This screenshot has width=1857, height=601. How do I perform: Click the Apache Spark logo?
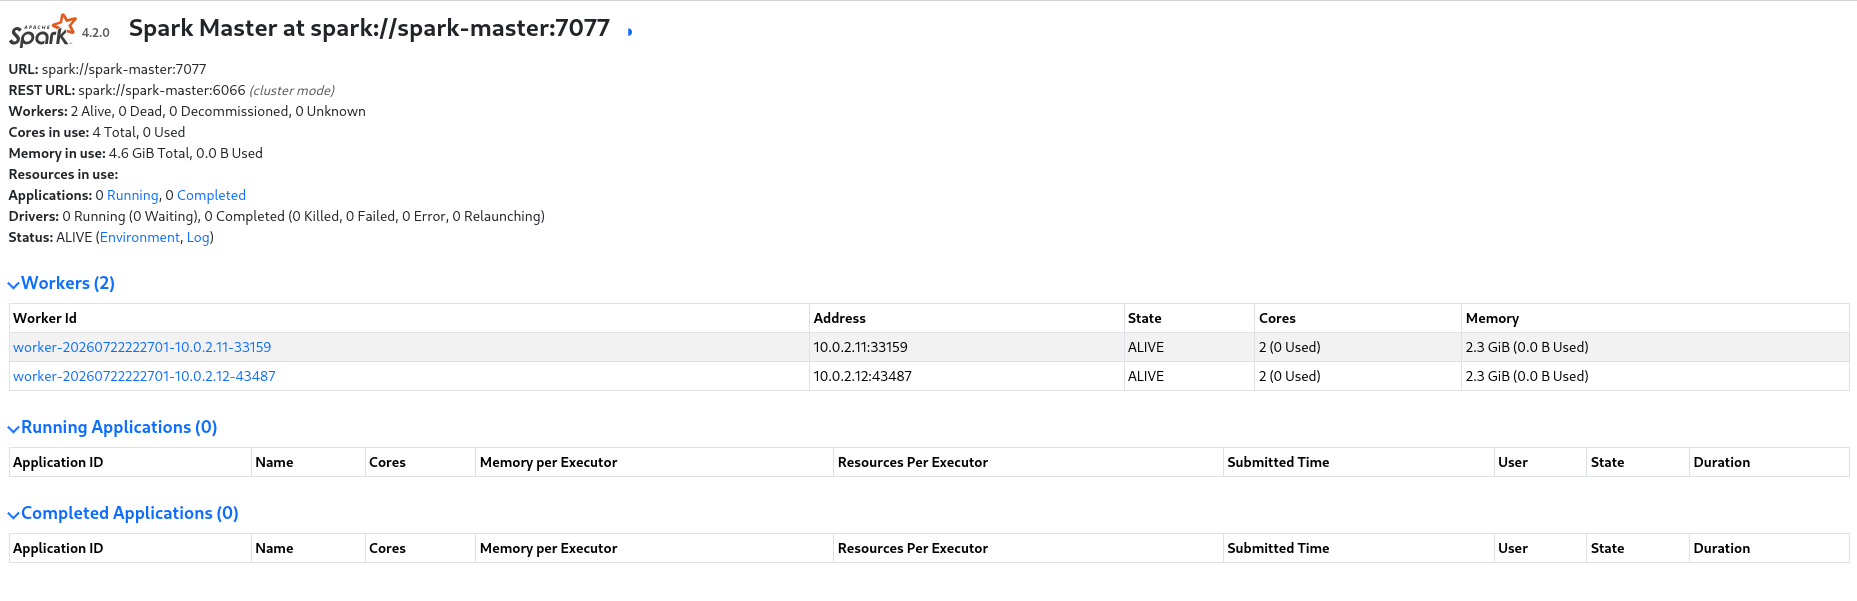pyautogui.click(x=42, y=30)
